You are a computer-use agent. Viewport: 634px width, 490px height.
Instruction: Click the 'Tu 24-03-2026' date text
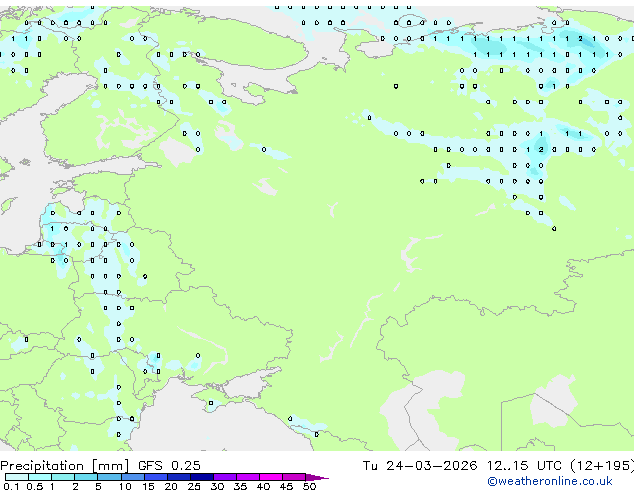(420, 466)
